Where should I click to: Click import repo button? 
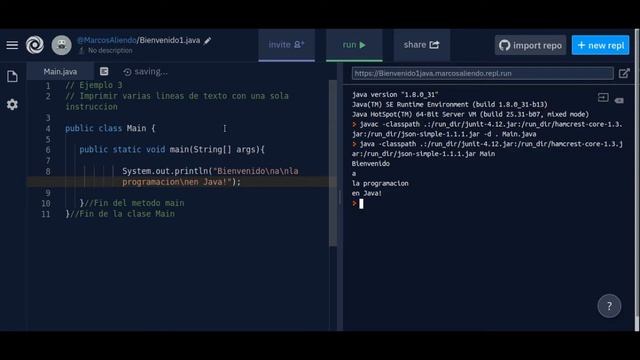click(530, 45)
